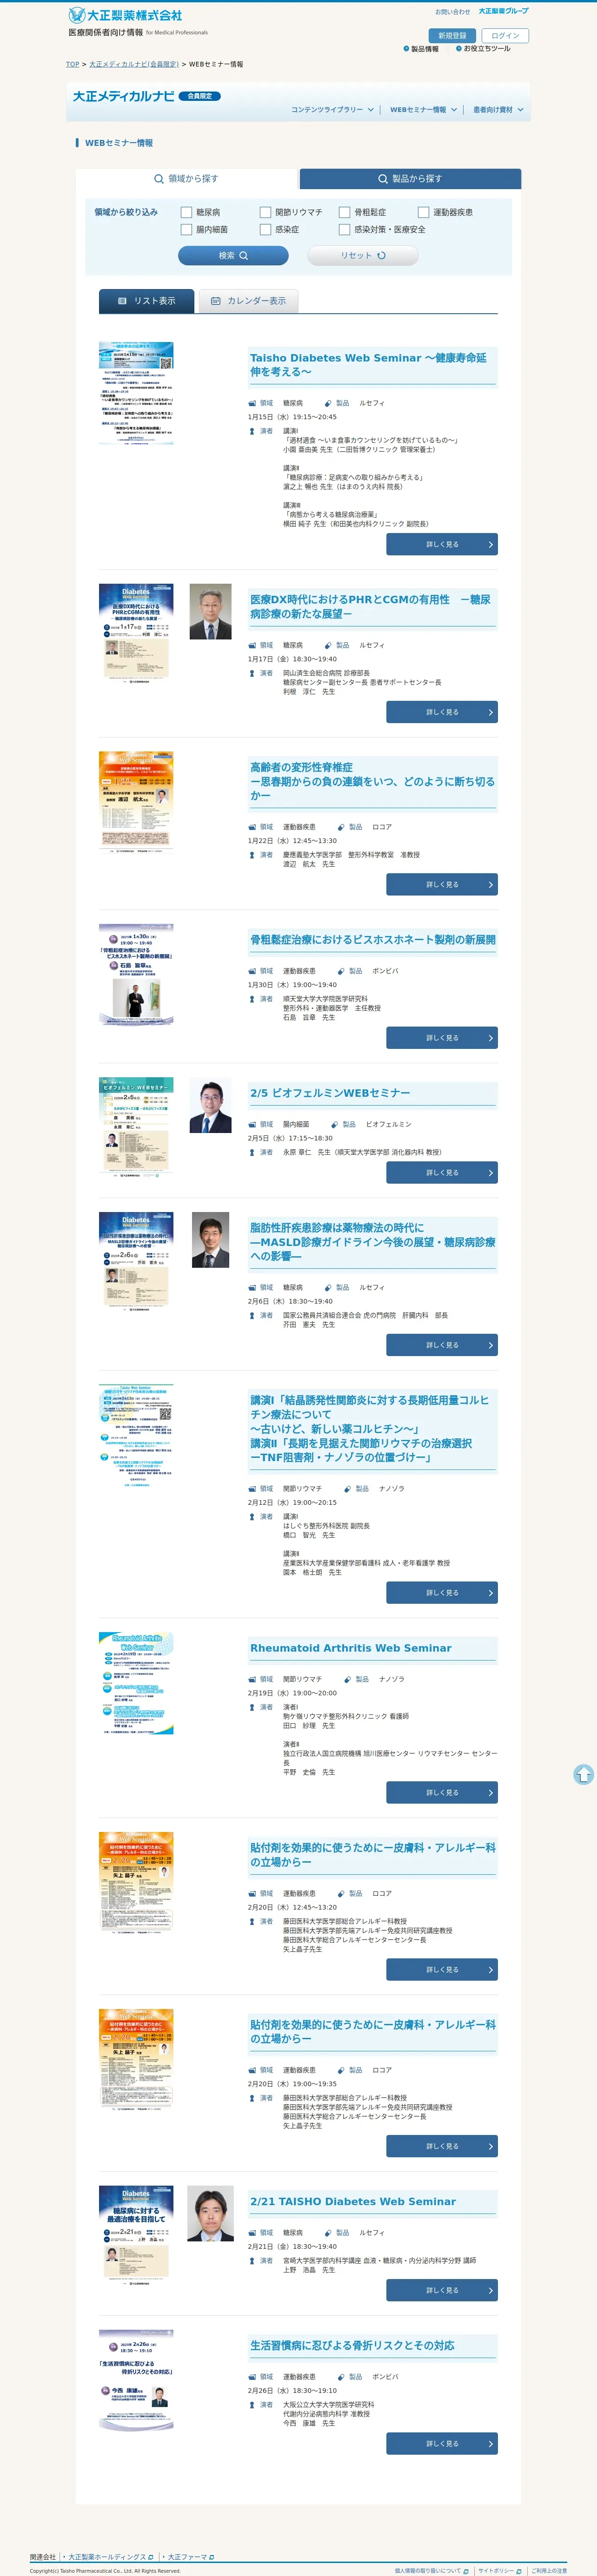Click 詳しく見る for Rheumatoid Arthritis Web Seminar
This screenshot has width=597, height=2576.
coord(442,1792)
